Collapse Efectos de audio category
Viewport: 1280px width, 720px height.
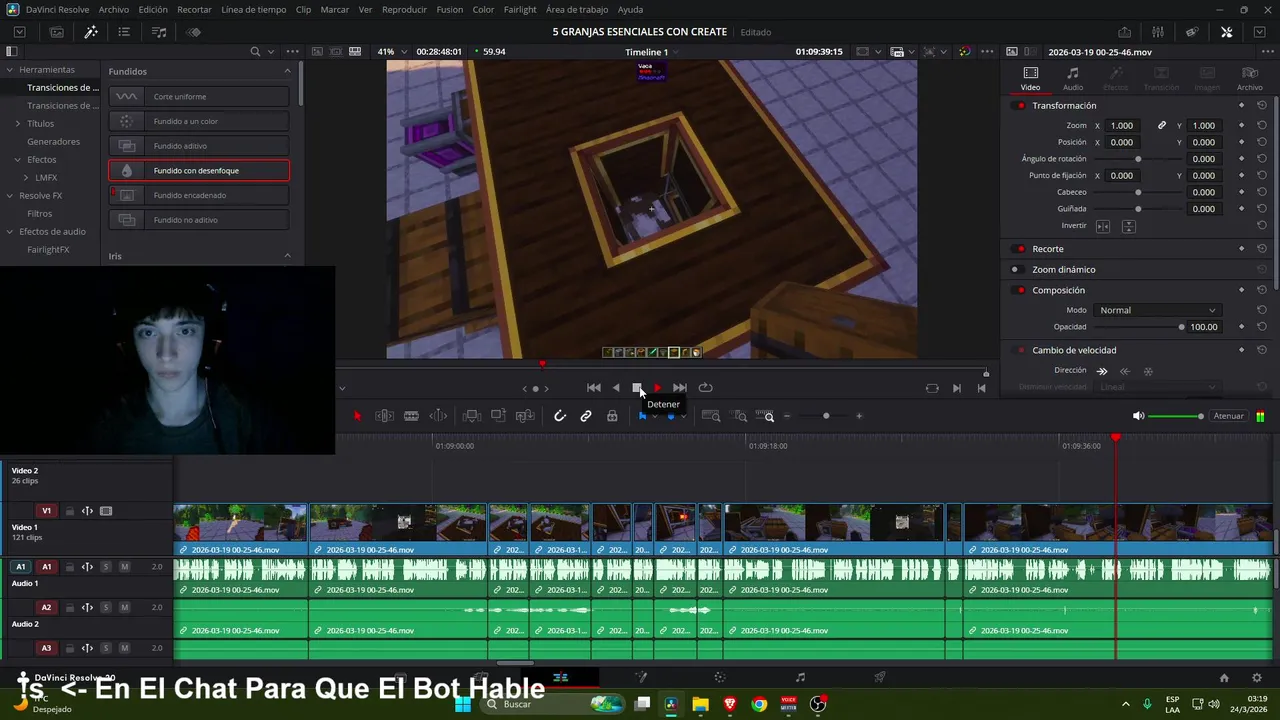point(9,232)
